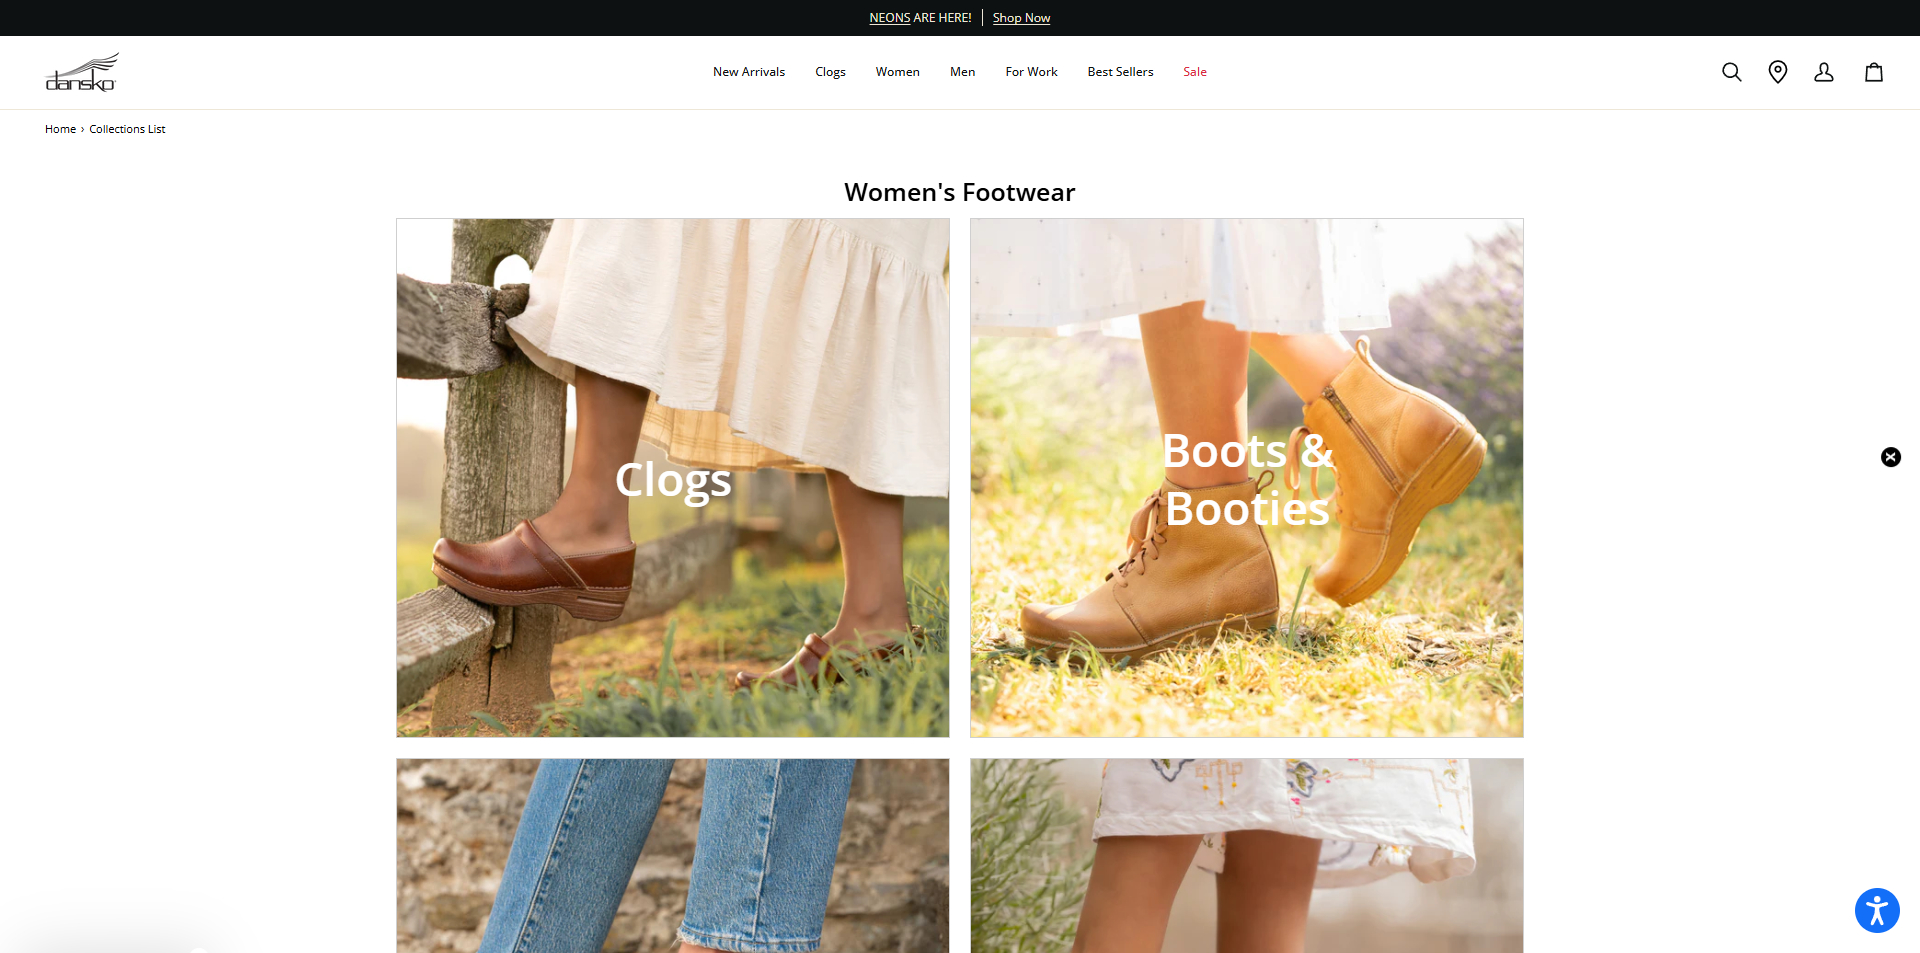Screen dimensions: 1920x953
Task: Open the Boots & Booties collection image
Action: pyautogui.click(x=1246, y=478)
